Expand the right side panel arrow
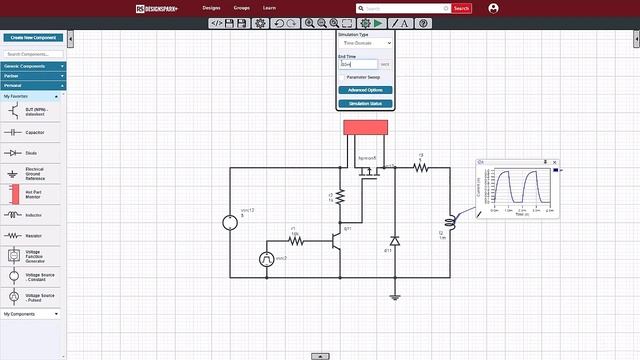This screenshot has height=360, width=640. (x=636, y=39)
